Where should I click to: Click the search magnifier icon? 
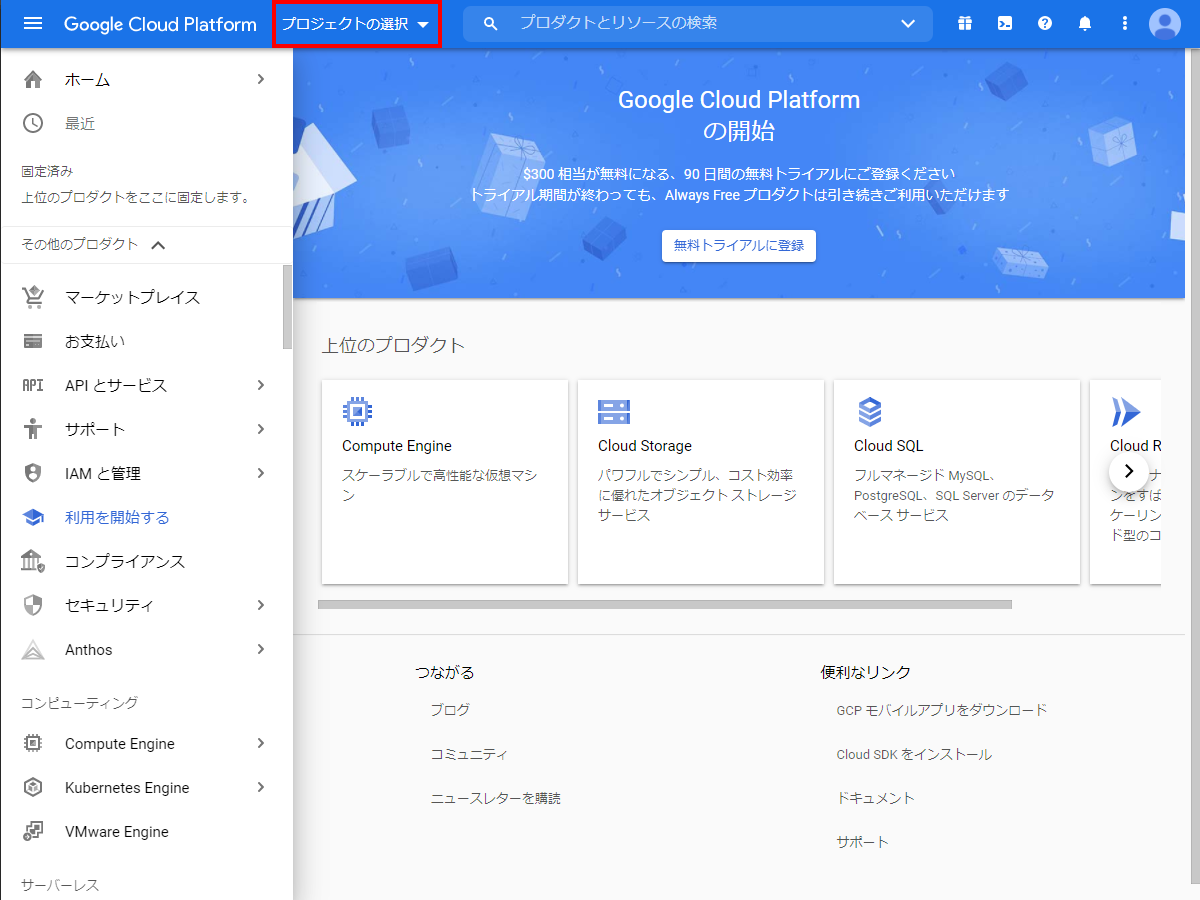(490, 23)
